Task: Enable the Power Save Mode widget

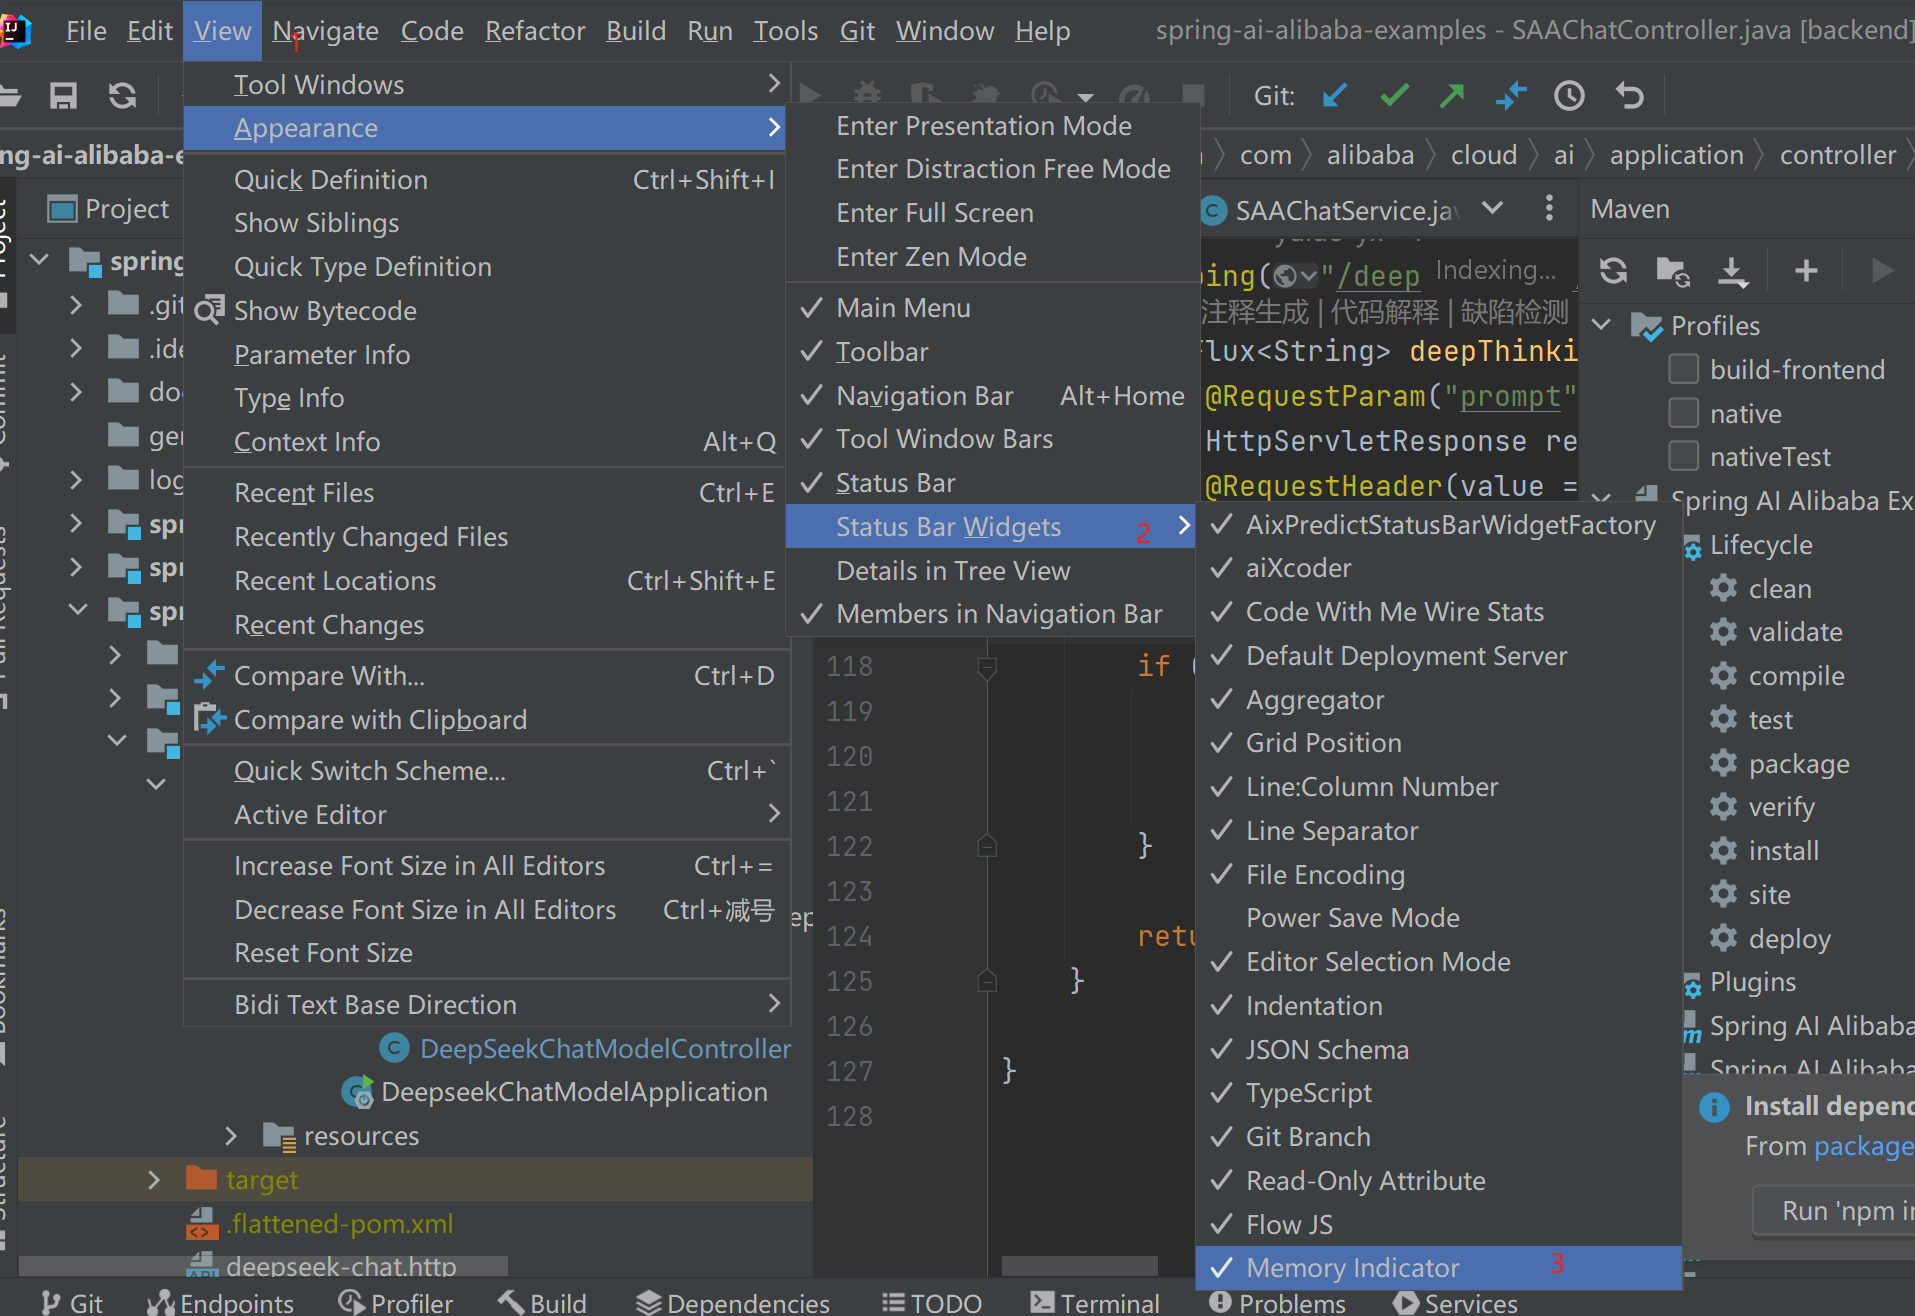Action: [1438, 918]
